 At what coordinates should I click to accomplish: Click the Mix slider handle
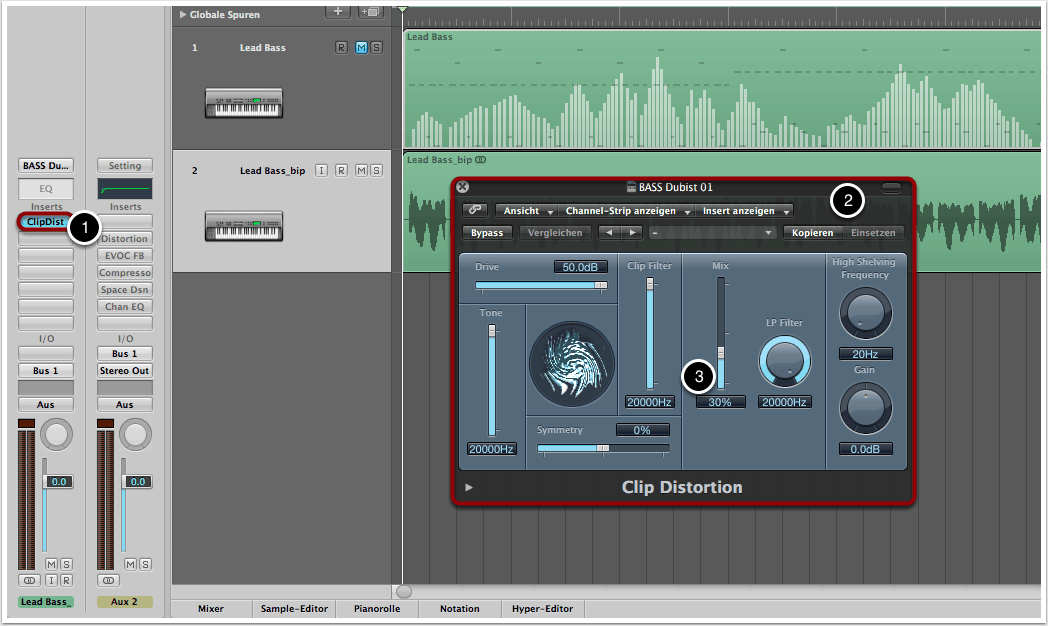[720, 350]
